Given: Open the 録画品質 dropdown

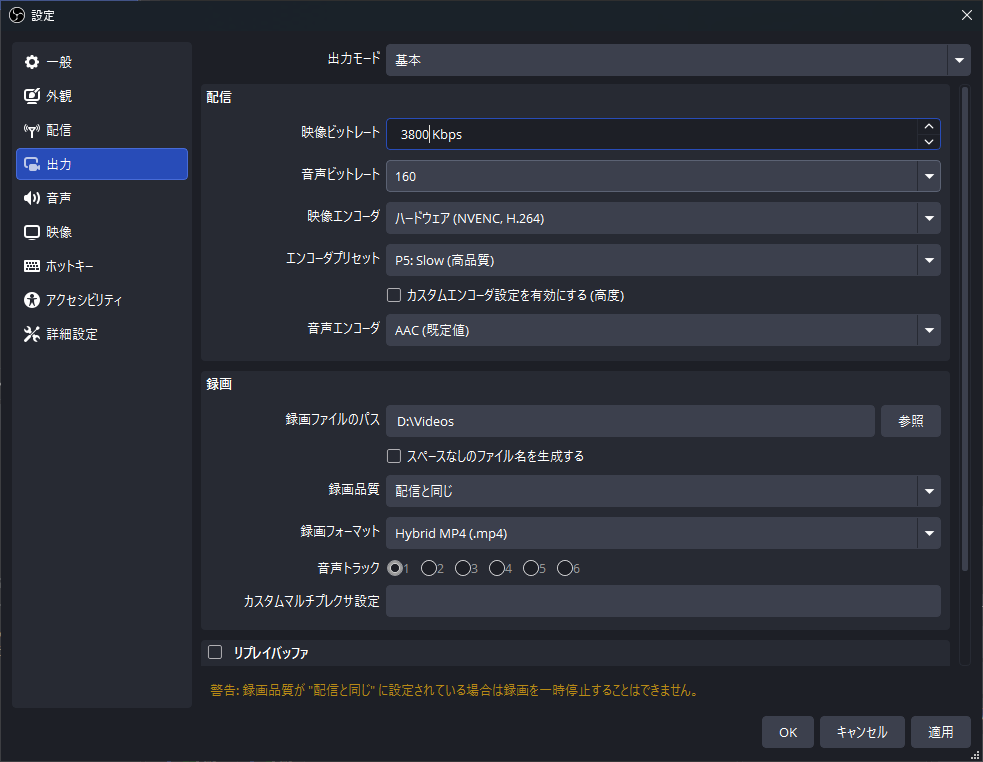Looking at the screenshot, I should pos(663,491).
